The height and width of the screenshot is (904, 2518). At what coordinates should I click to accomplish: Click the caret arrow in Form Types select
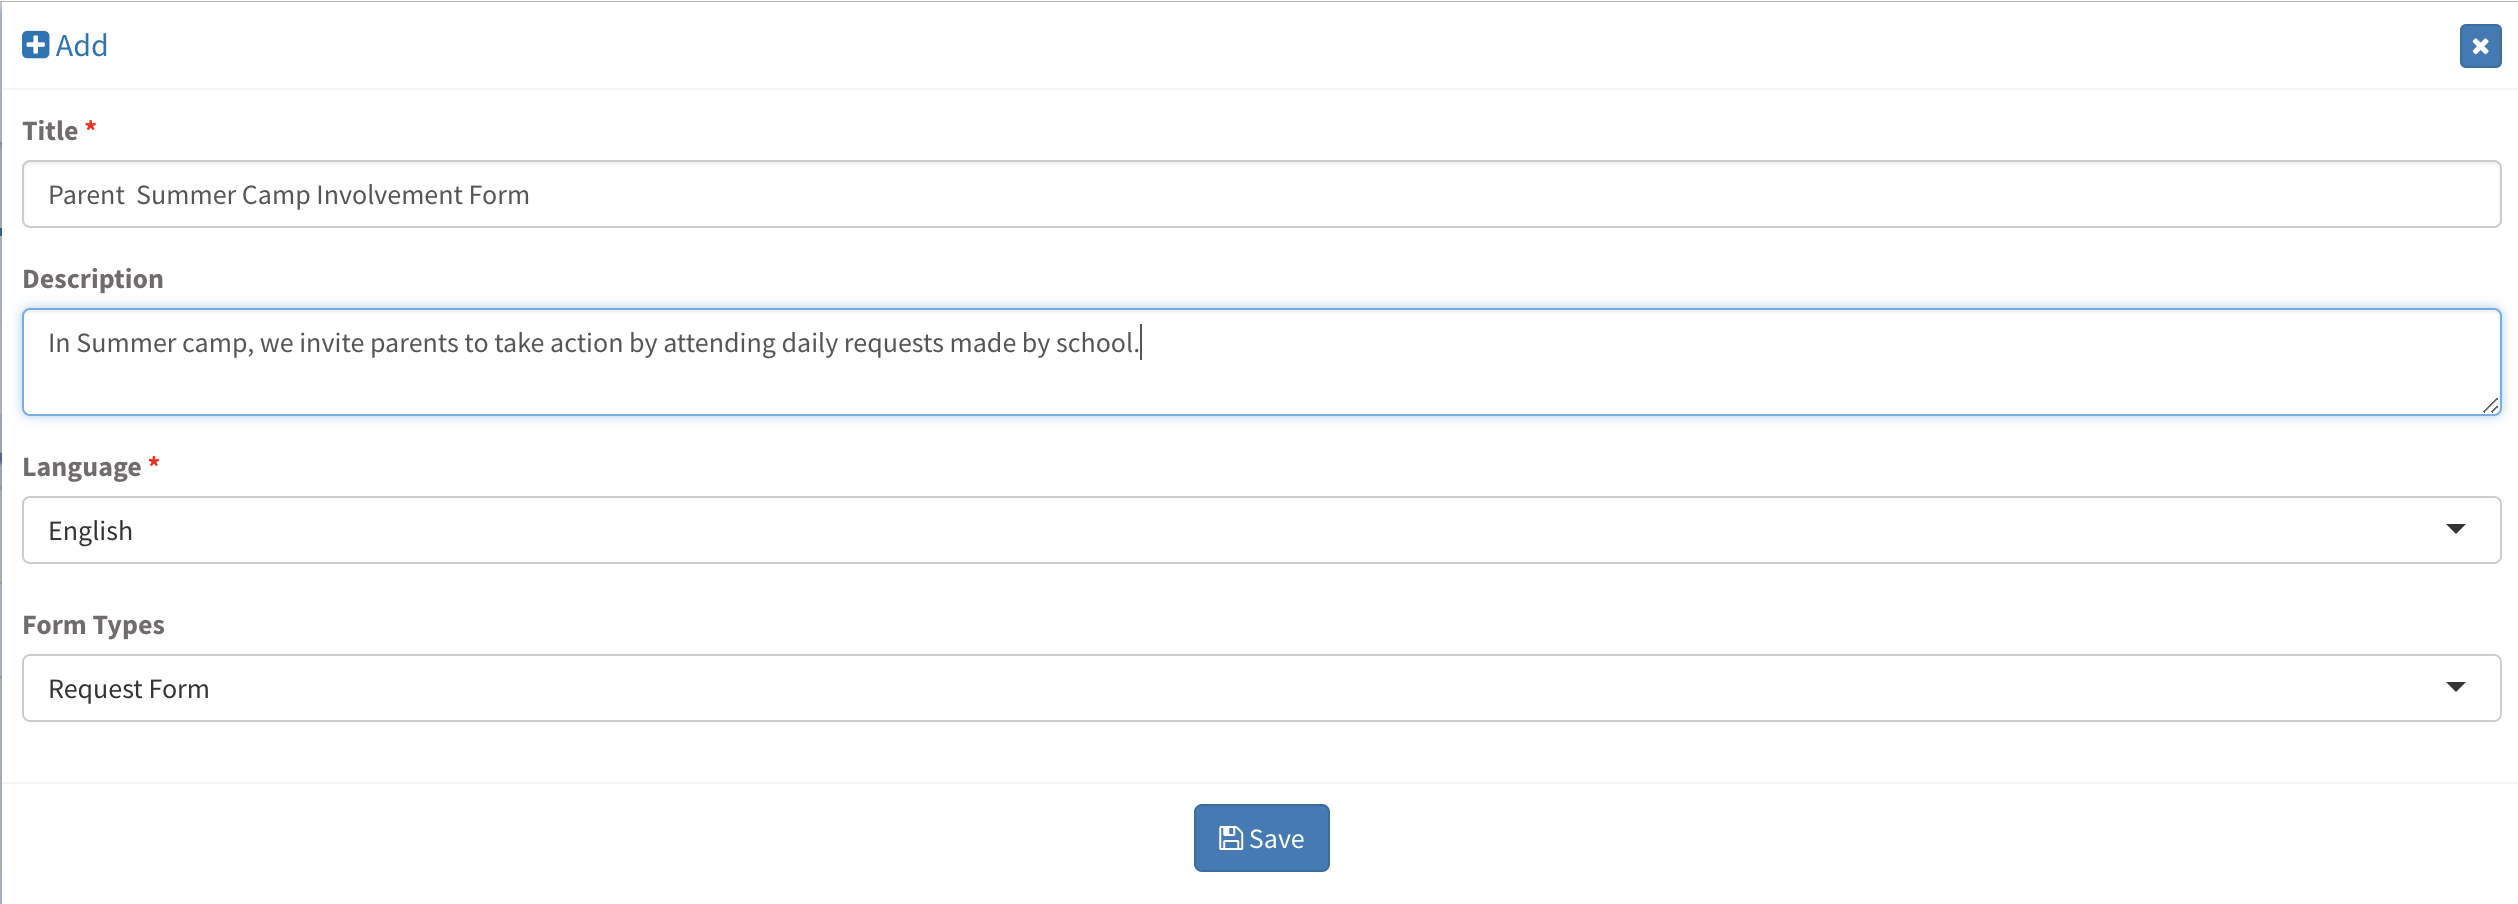[2455, 687]
